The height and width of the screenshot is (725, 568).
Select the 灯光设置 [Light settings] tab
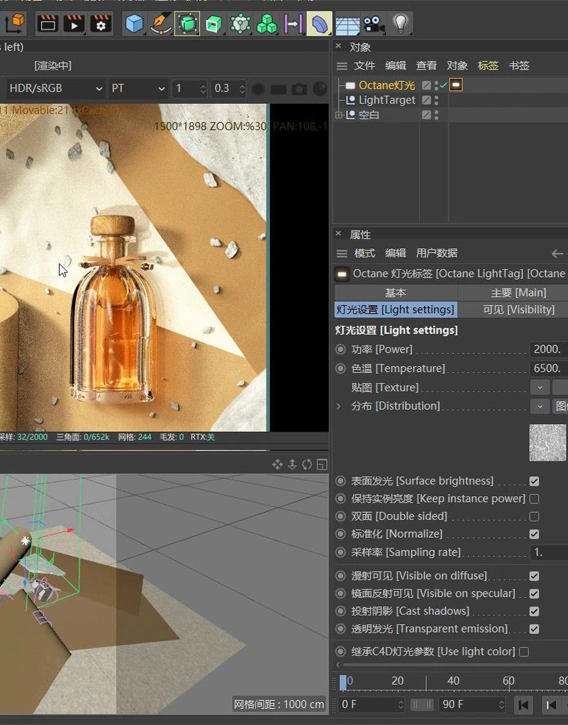point(395,310)
